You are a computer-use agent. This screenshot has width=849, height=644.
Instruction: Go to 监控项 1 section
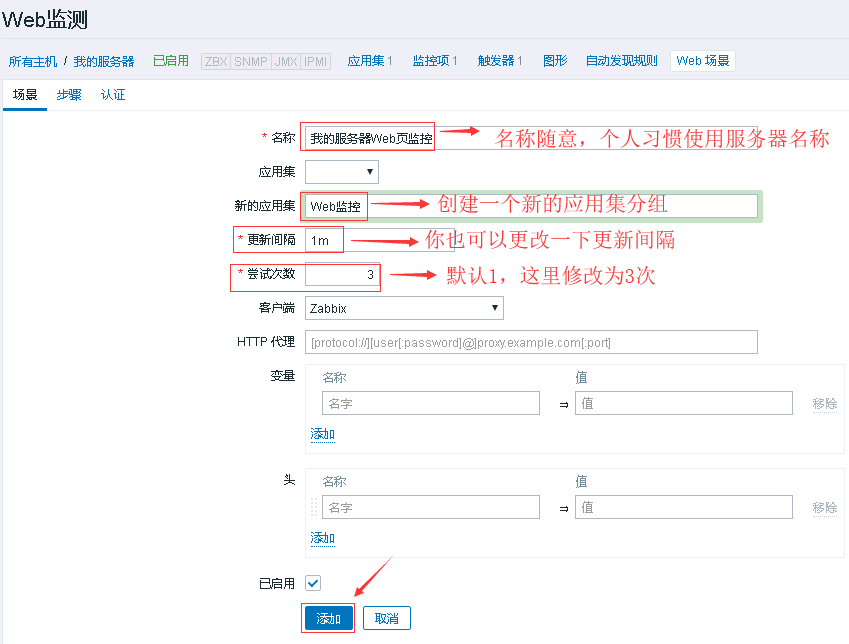pyautogui.click(x=435, y=61)
